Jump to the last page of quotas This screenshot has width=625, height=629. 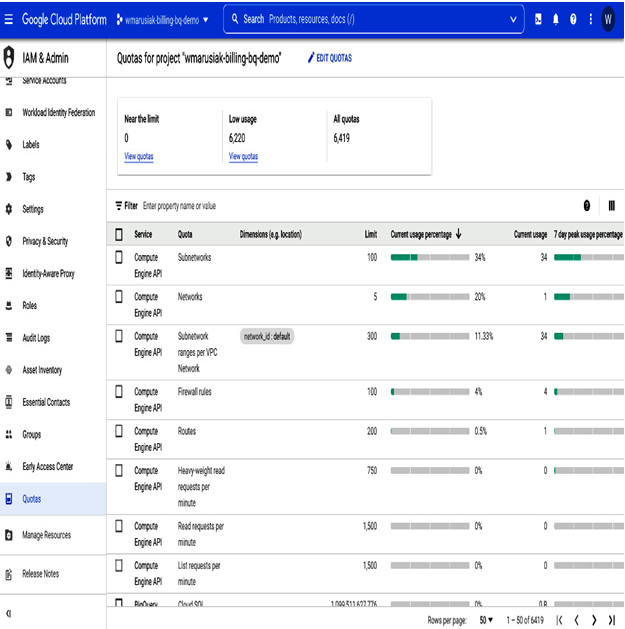(611, 620)
